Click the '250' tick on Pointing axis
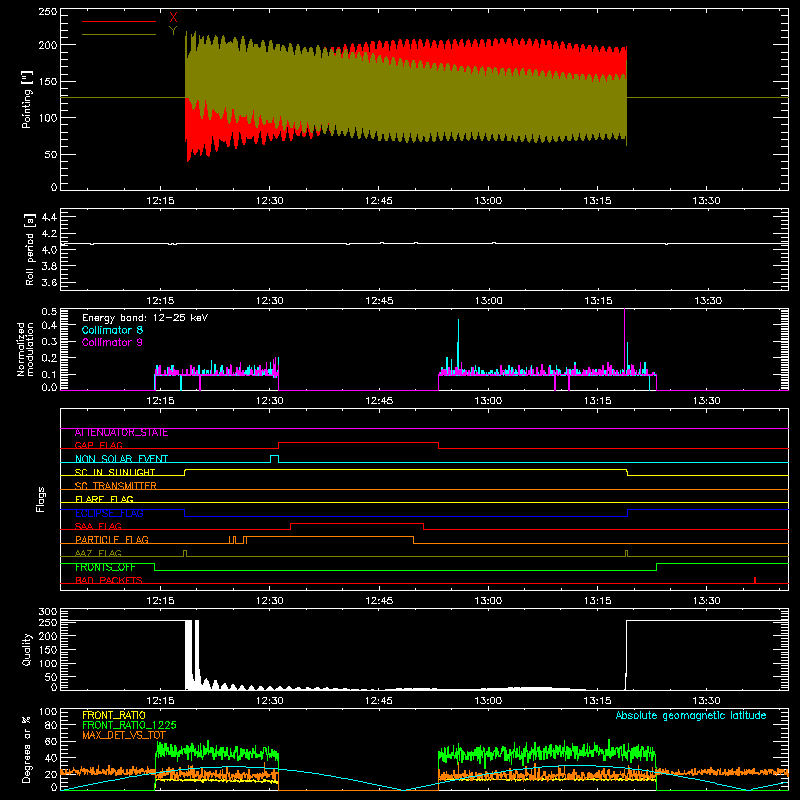Viewport: 800px width, 800px height. click(47, 12)
